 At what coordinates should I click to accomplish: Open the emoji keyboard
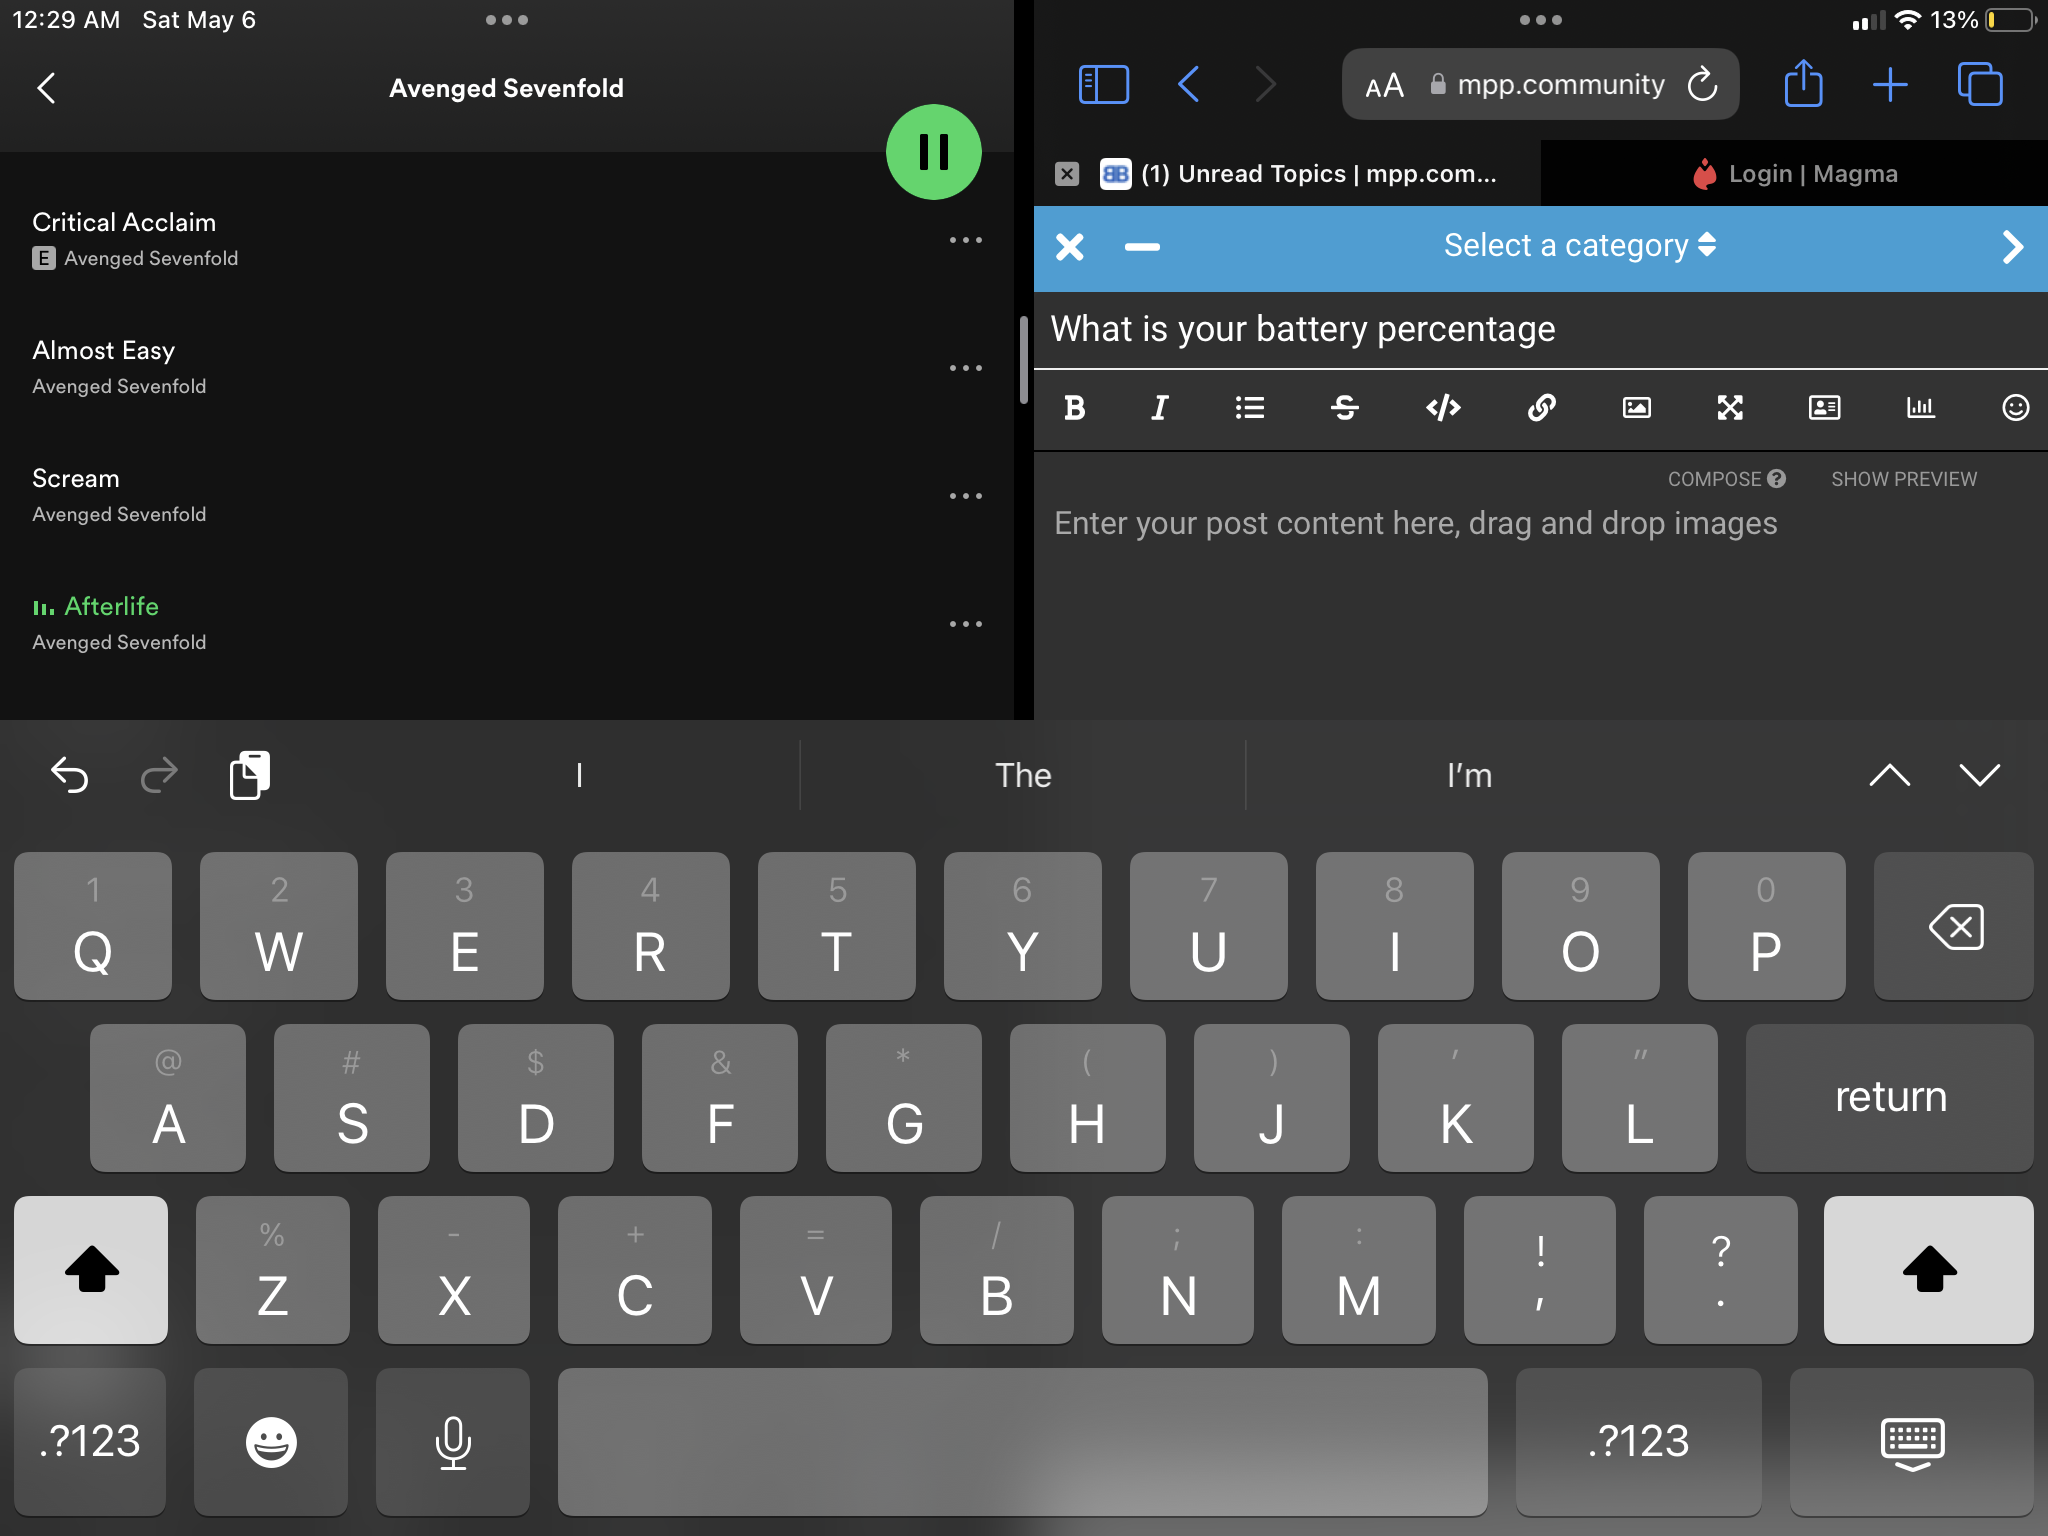pyautogui.click(x=271, y=1442)
